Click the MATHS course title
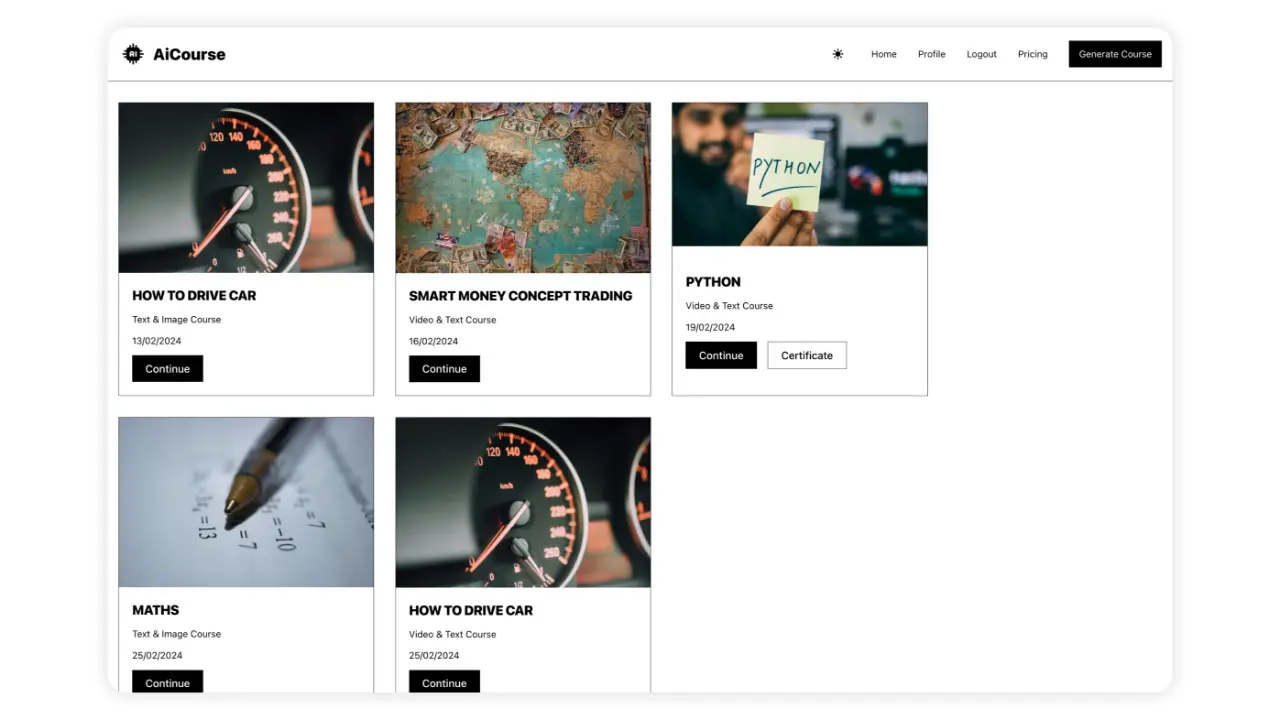 click(x=156, y=610)
